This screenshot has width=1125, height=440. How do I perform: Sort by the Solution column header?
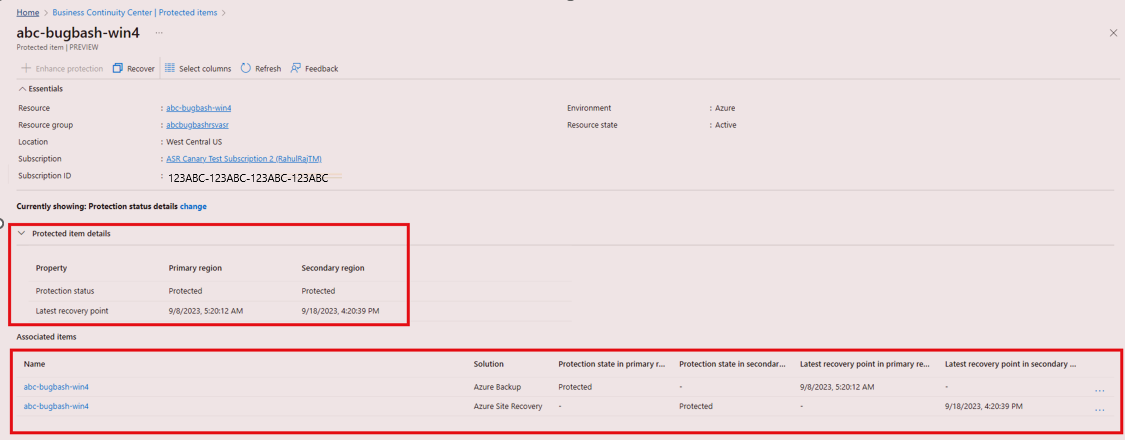tap(488, 365)
